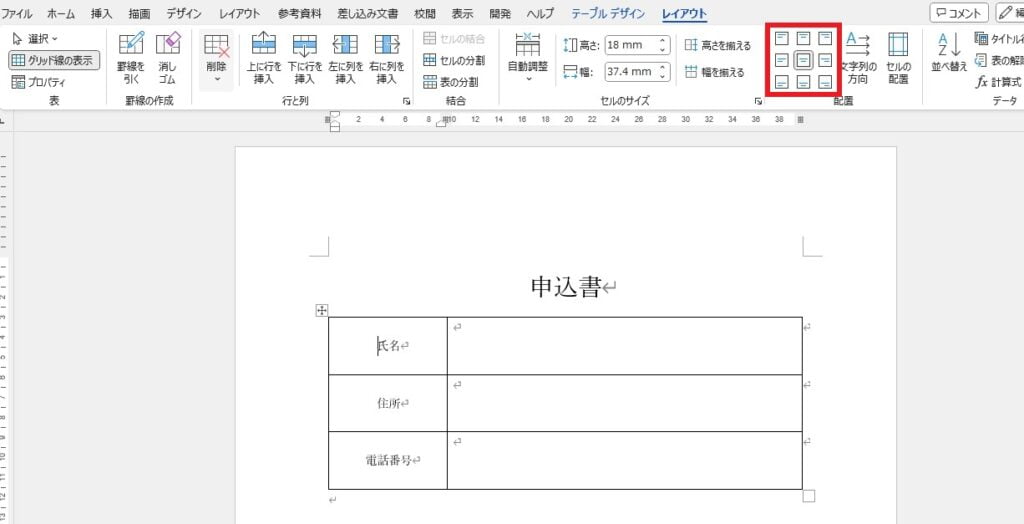Toggle グリッド線の表示 gridlines
Viewport: 1024px width, 524px height.
[54, 61]
